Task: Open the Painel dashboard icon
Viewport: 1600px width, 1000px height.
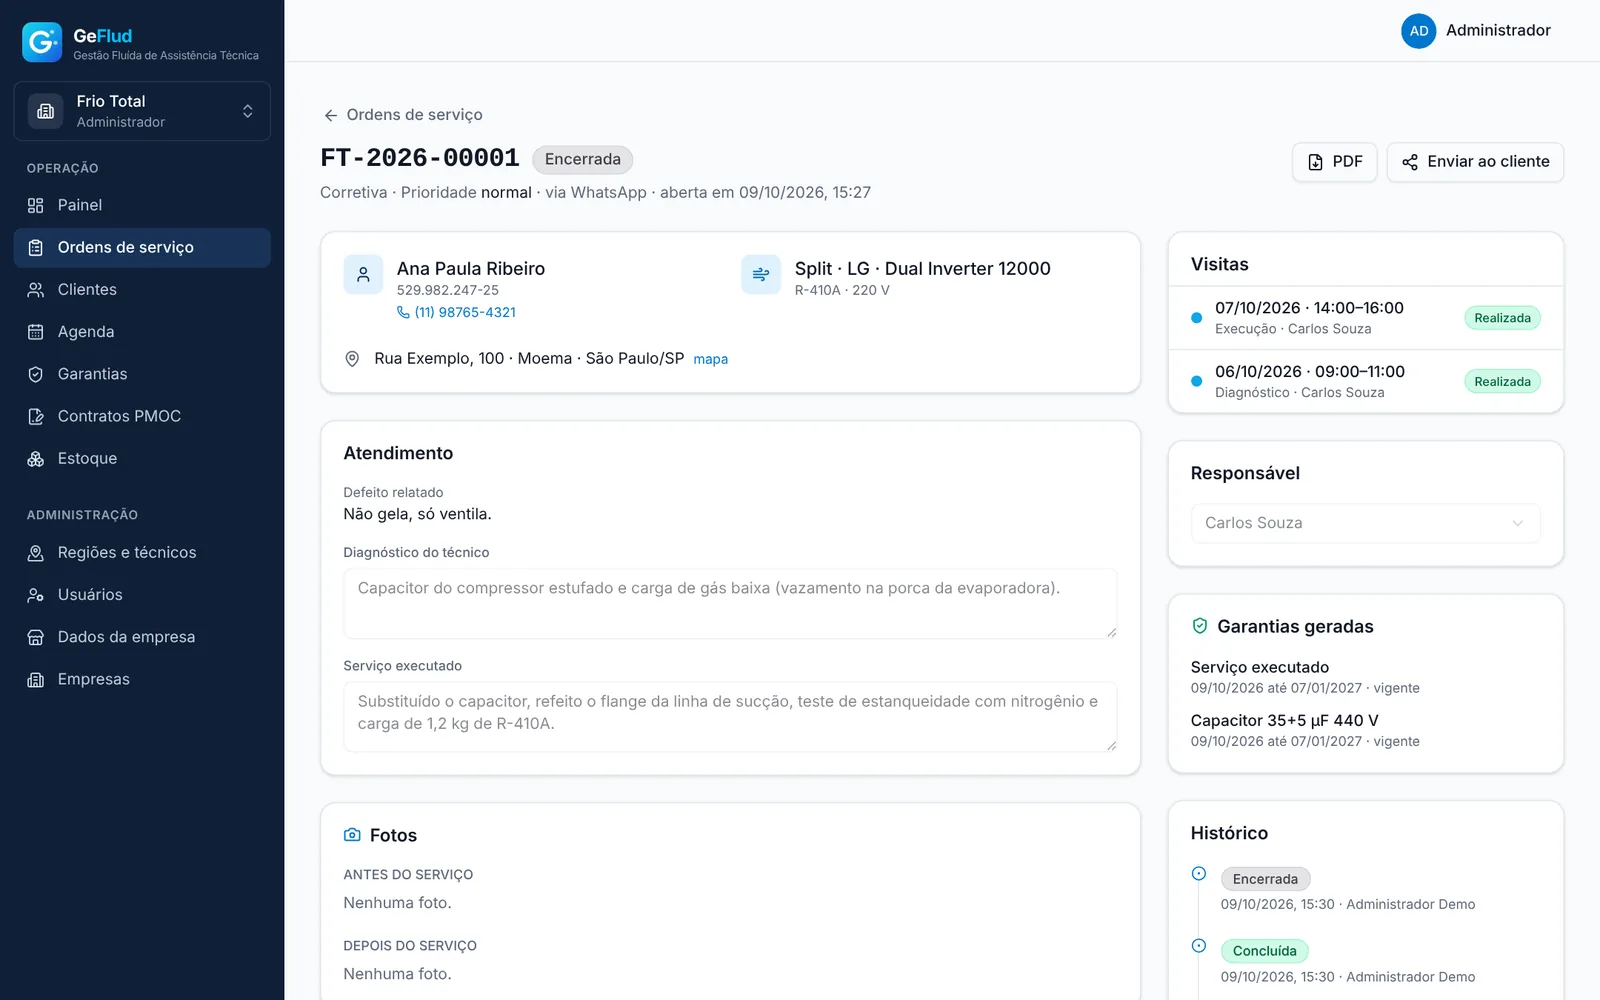Action: [x=36, y=205]
